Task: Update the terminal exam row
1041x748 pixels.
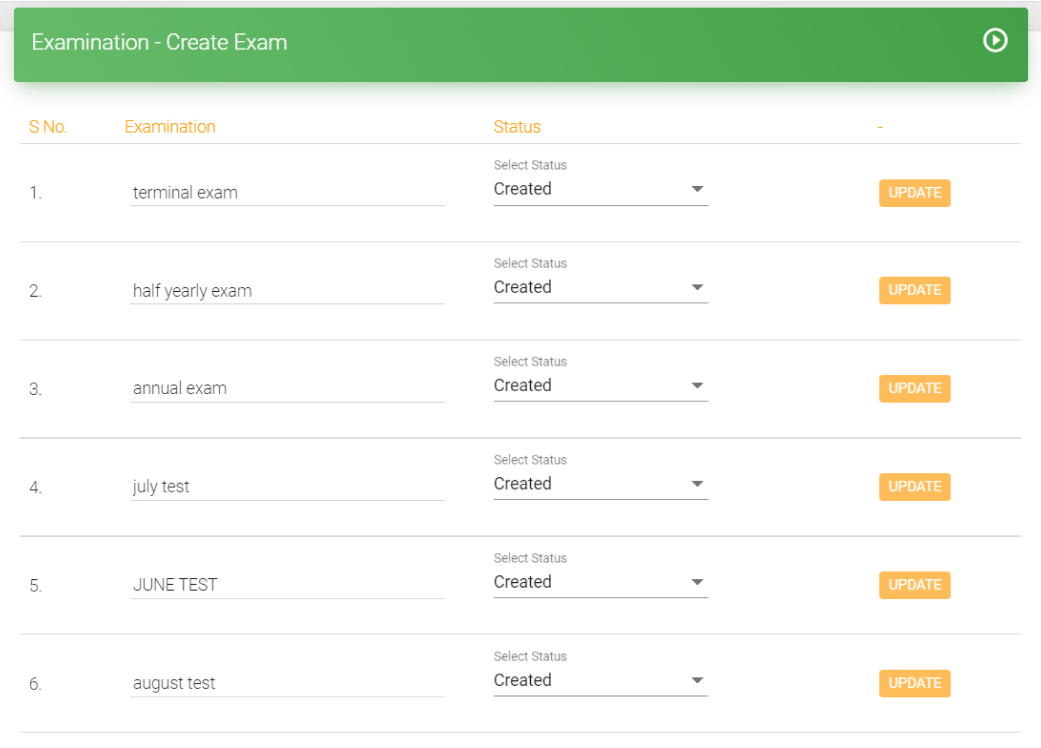Action: pyautogui.click(x=914, y=192)
